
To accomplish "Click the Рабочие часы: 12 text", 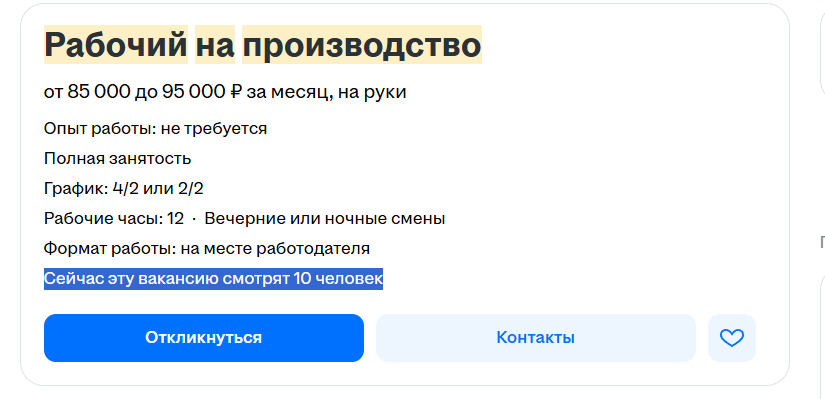I will point(114,218).
